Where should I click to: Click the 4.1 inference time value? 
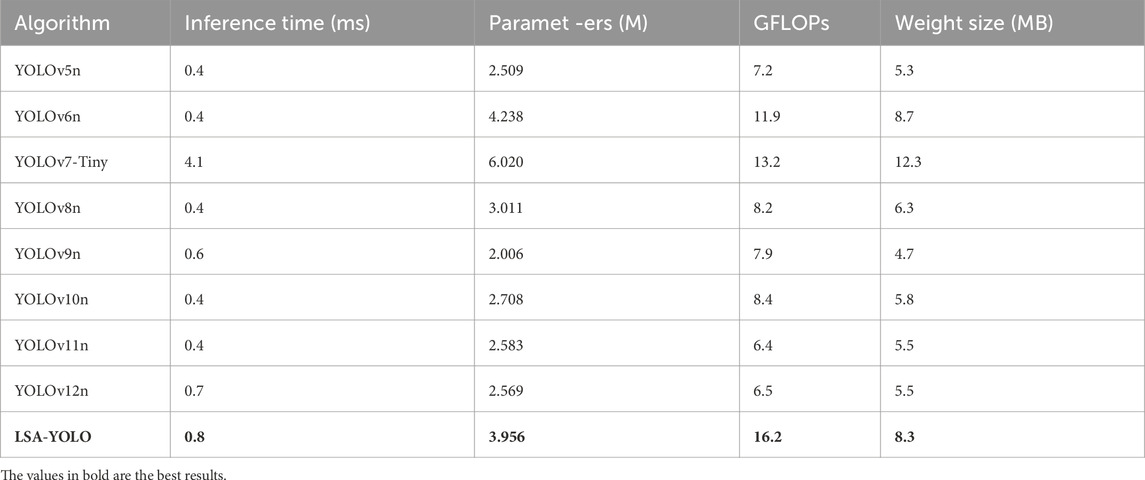[194, 162]
